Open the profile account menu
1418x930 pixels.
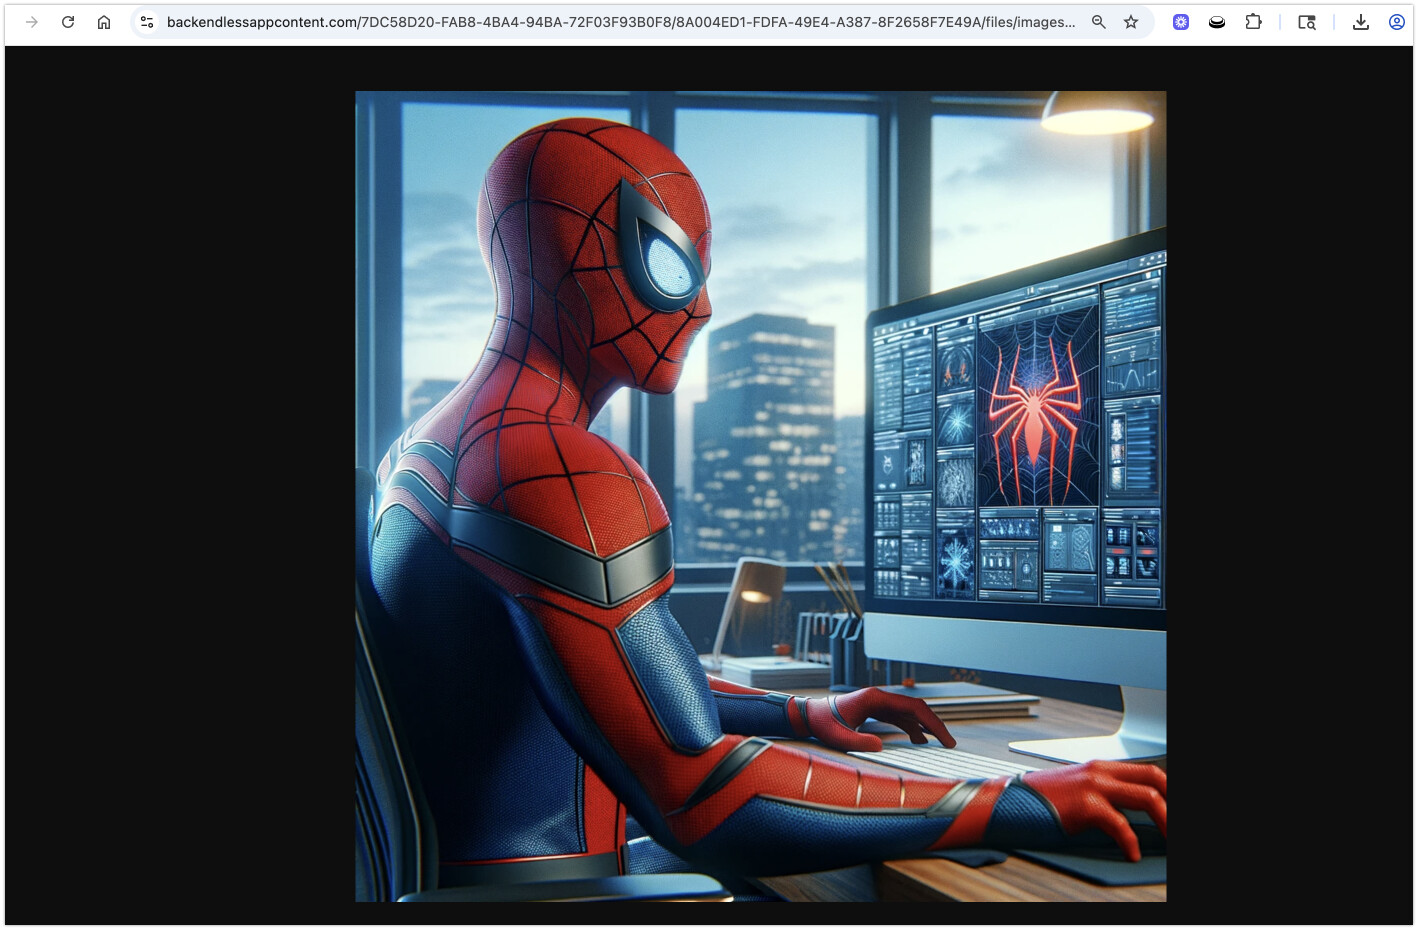pos(1397,22)
